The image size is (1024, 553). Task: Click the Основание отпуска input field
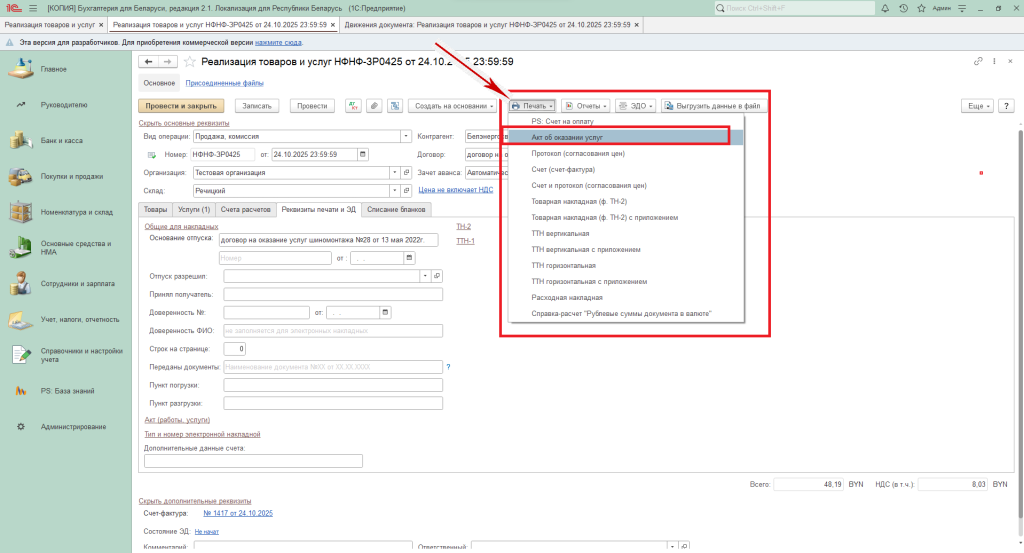330,240
